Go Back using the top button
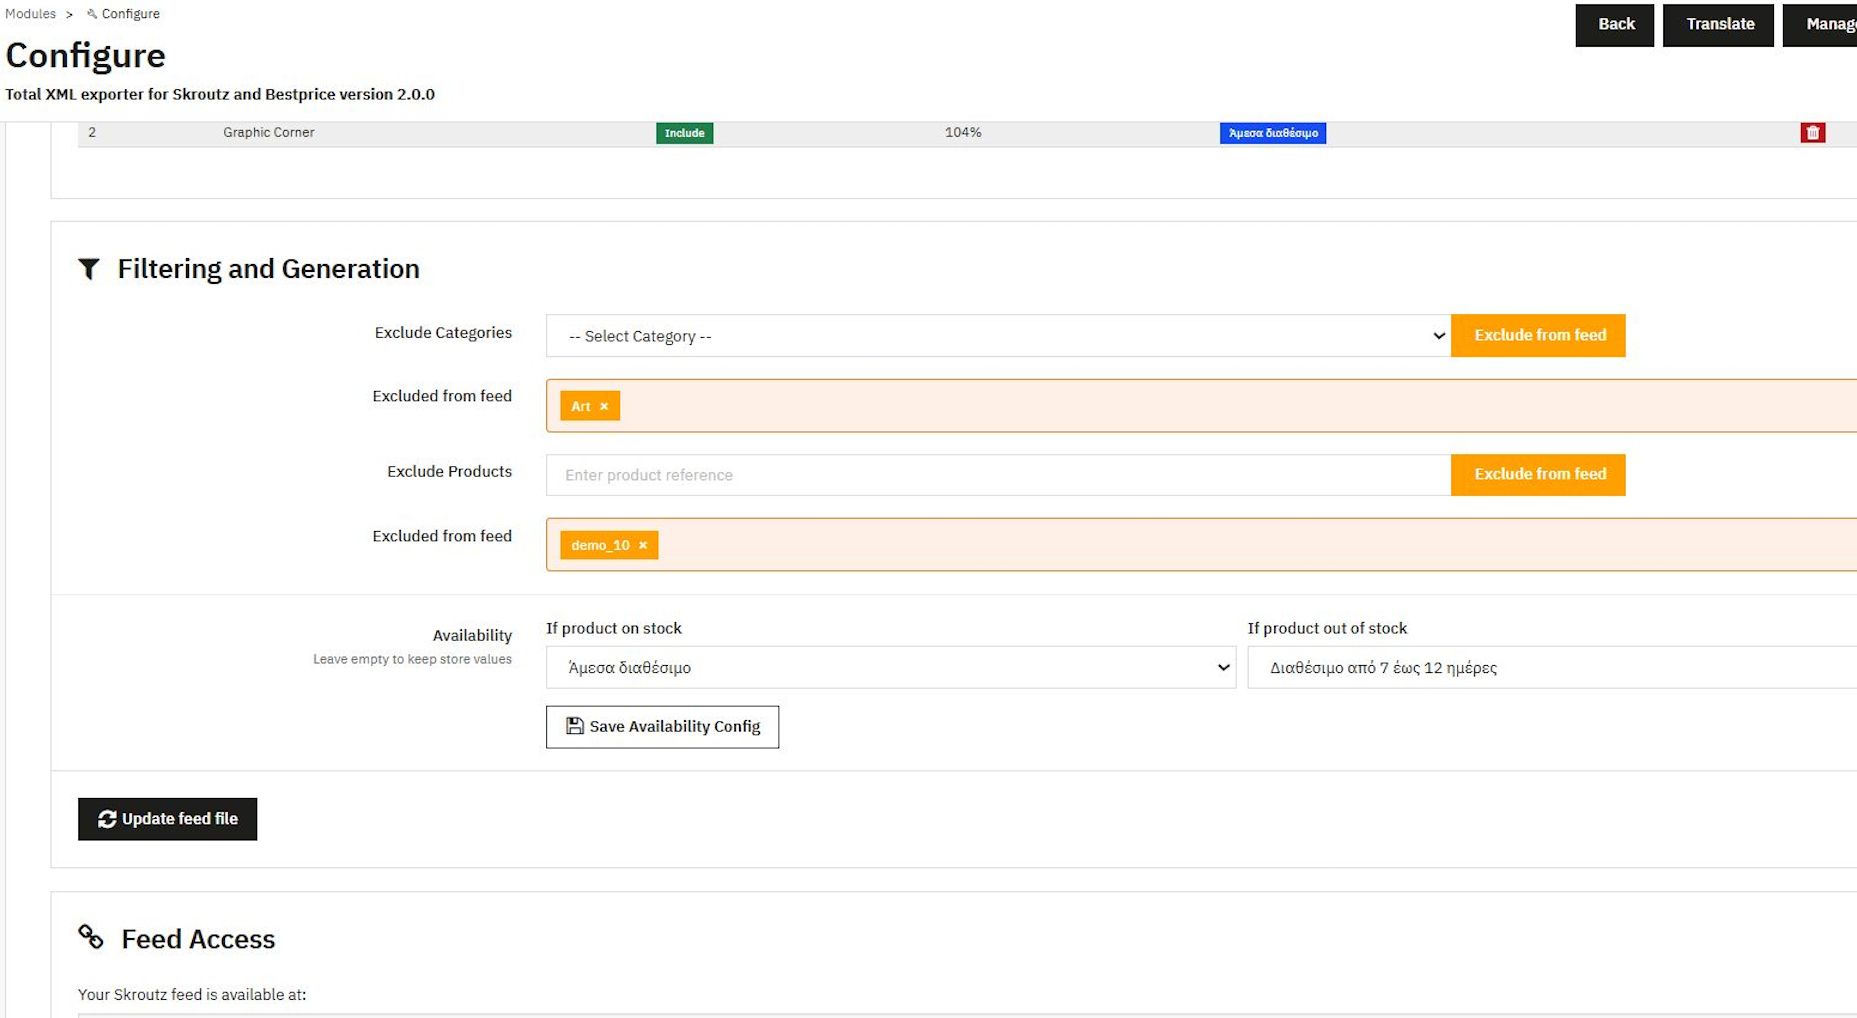This screenshot has width=1857, height=1018. [1614, 25]
